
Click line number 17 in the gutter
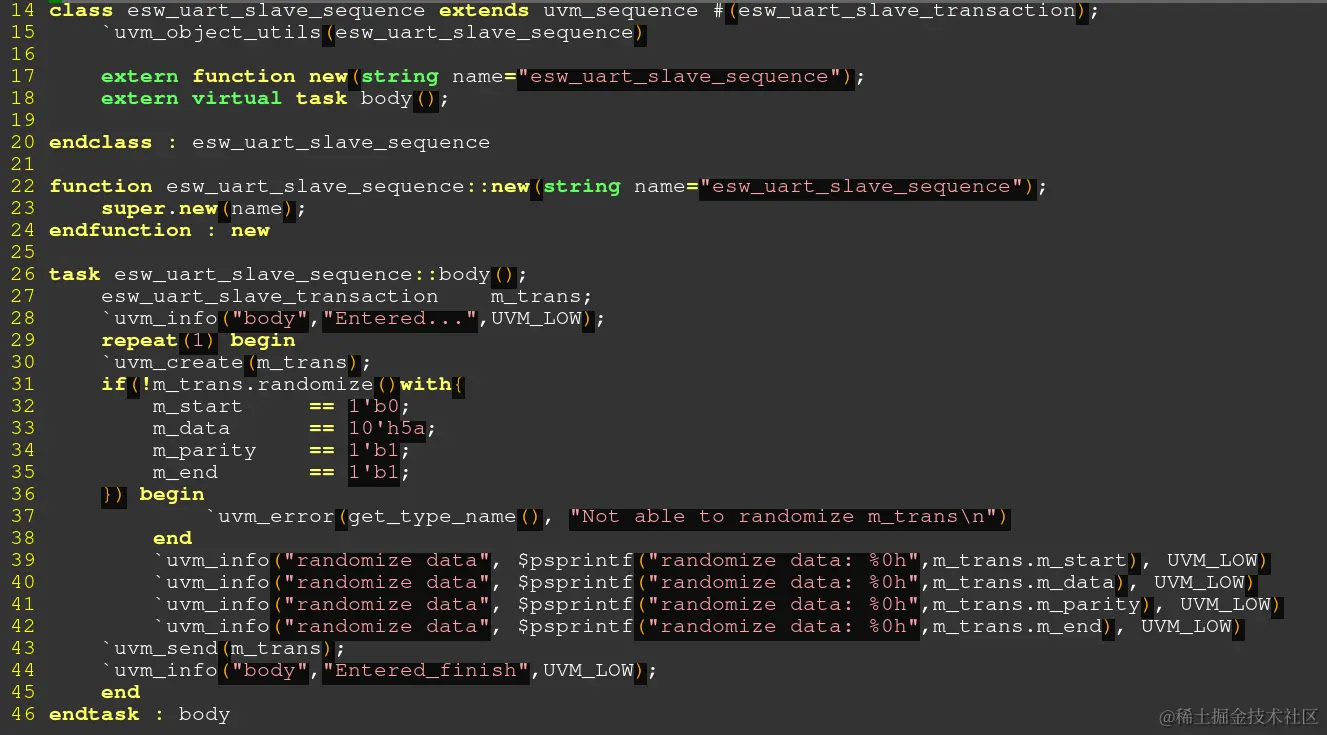(x=23, y=76)
